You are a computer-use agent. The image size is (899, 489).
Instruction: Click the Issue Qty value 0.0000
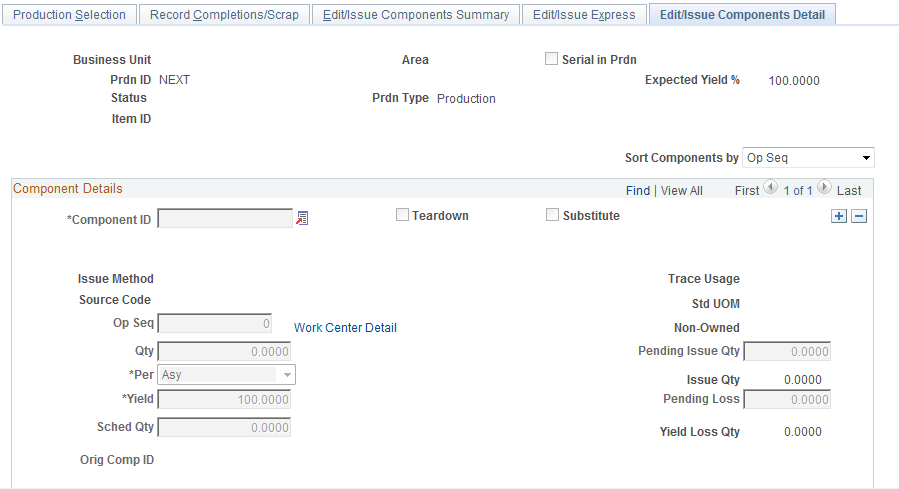pos(803,380)
